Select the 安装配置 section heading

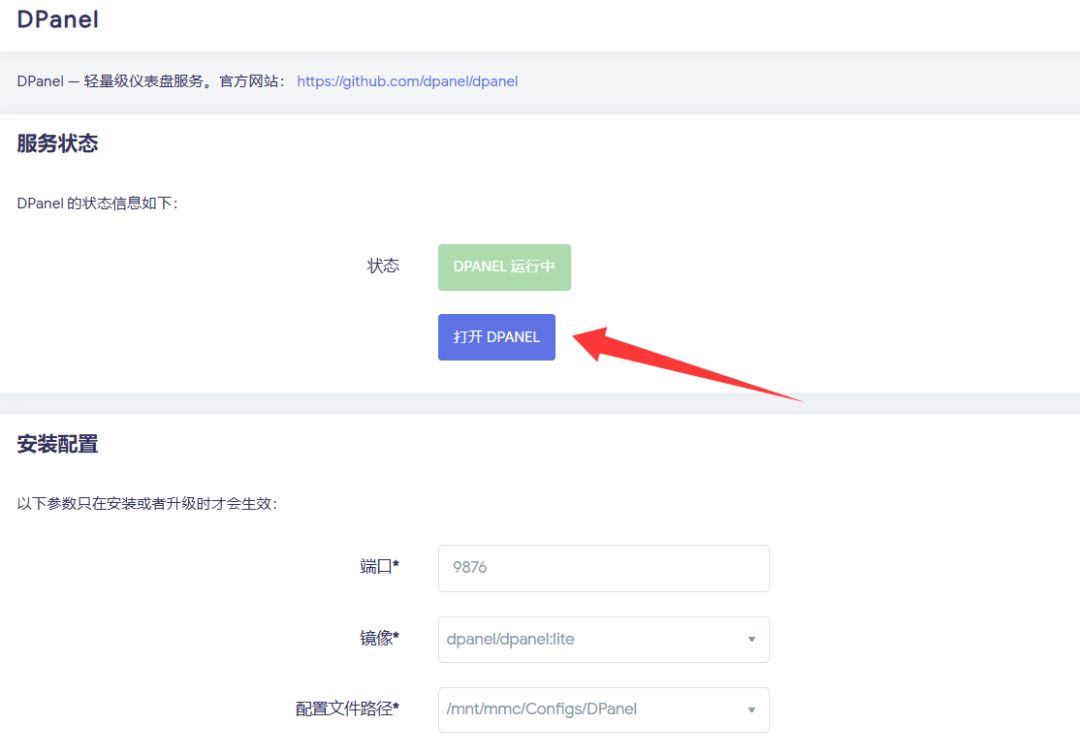click(x=57, y=445)
